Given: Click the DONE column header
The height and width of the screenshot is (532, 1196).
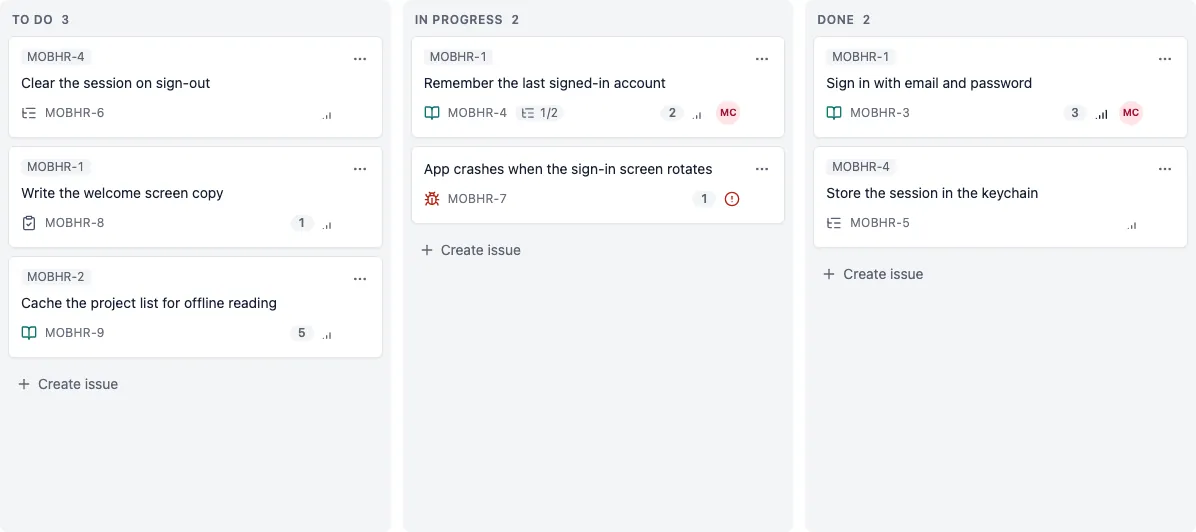Looking at the screenshot, I should pos(836,19).
